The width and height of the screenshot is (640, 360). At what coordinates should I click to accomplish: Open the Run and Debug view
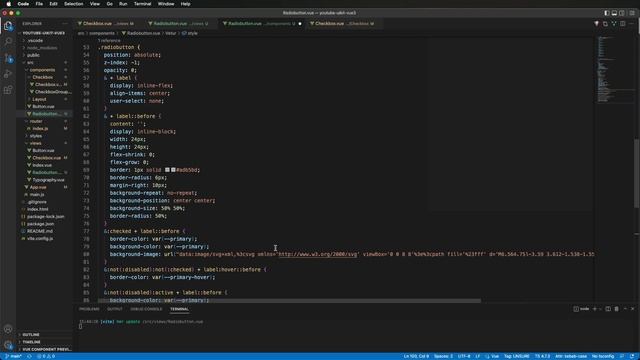pyautogui.click(x=8, y=74)
